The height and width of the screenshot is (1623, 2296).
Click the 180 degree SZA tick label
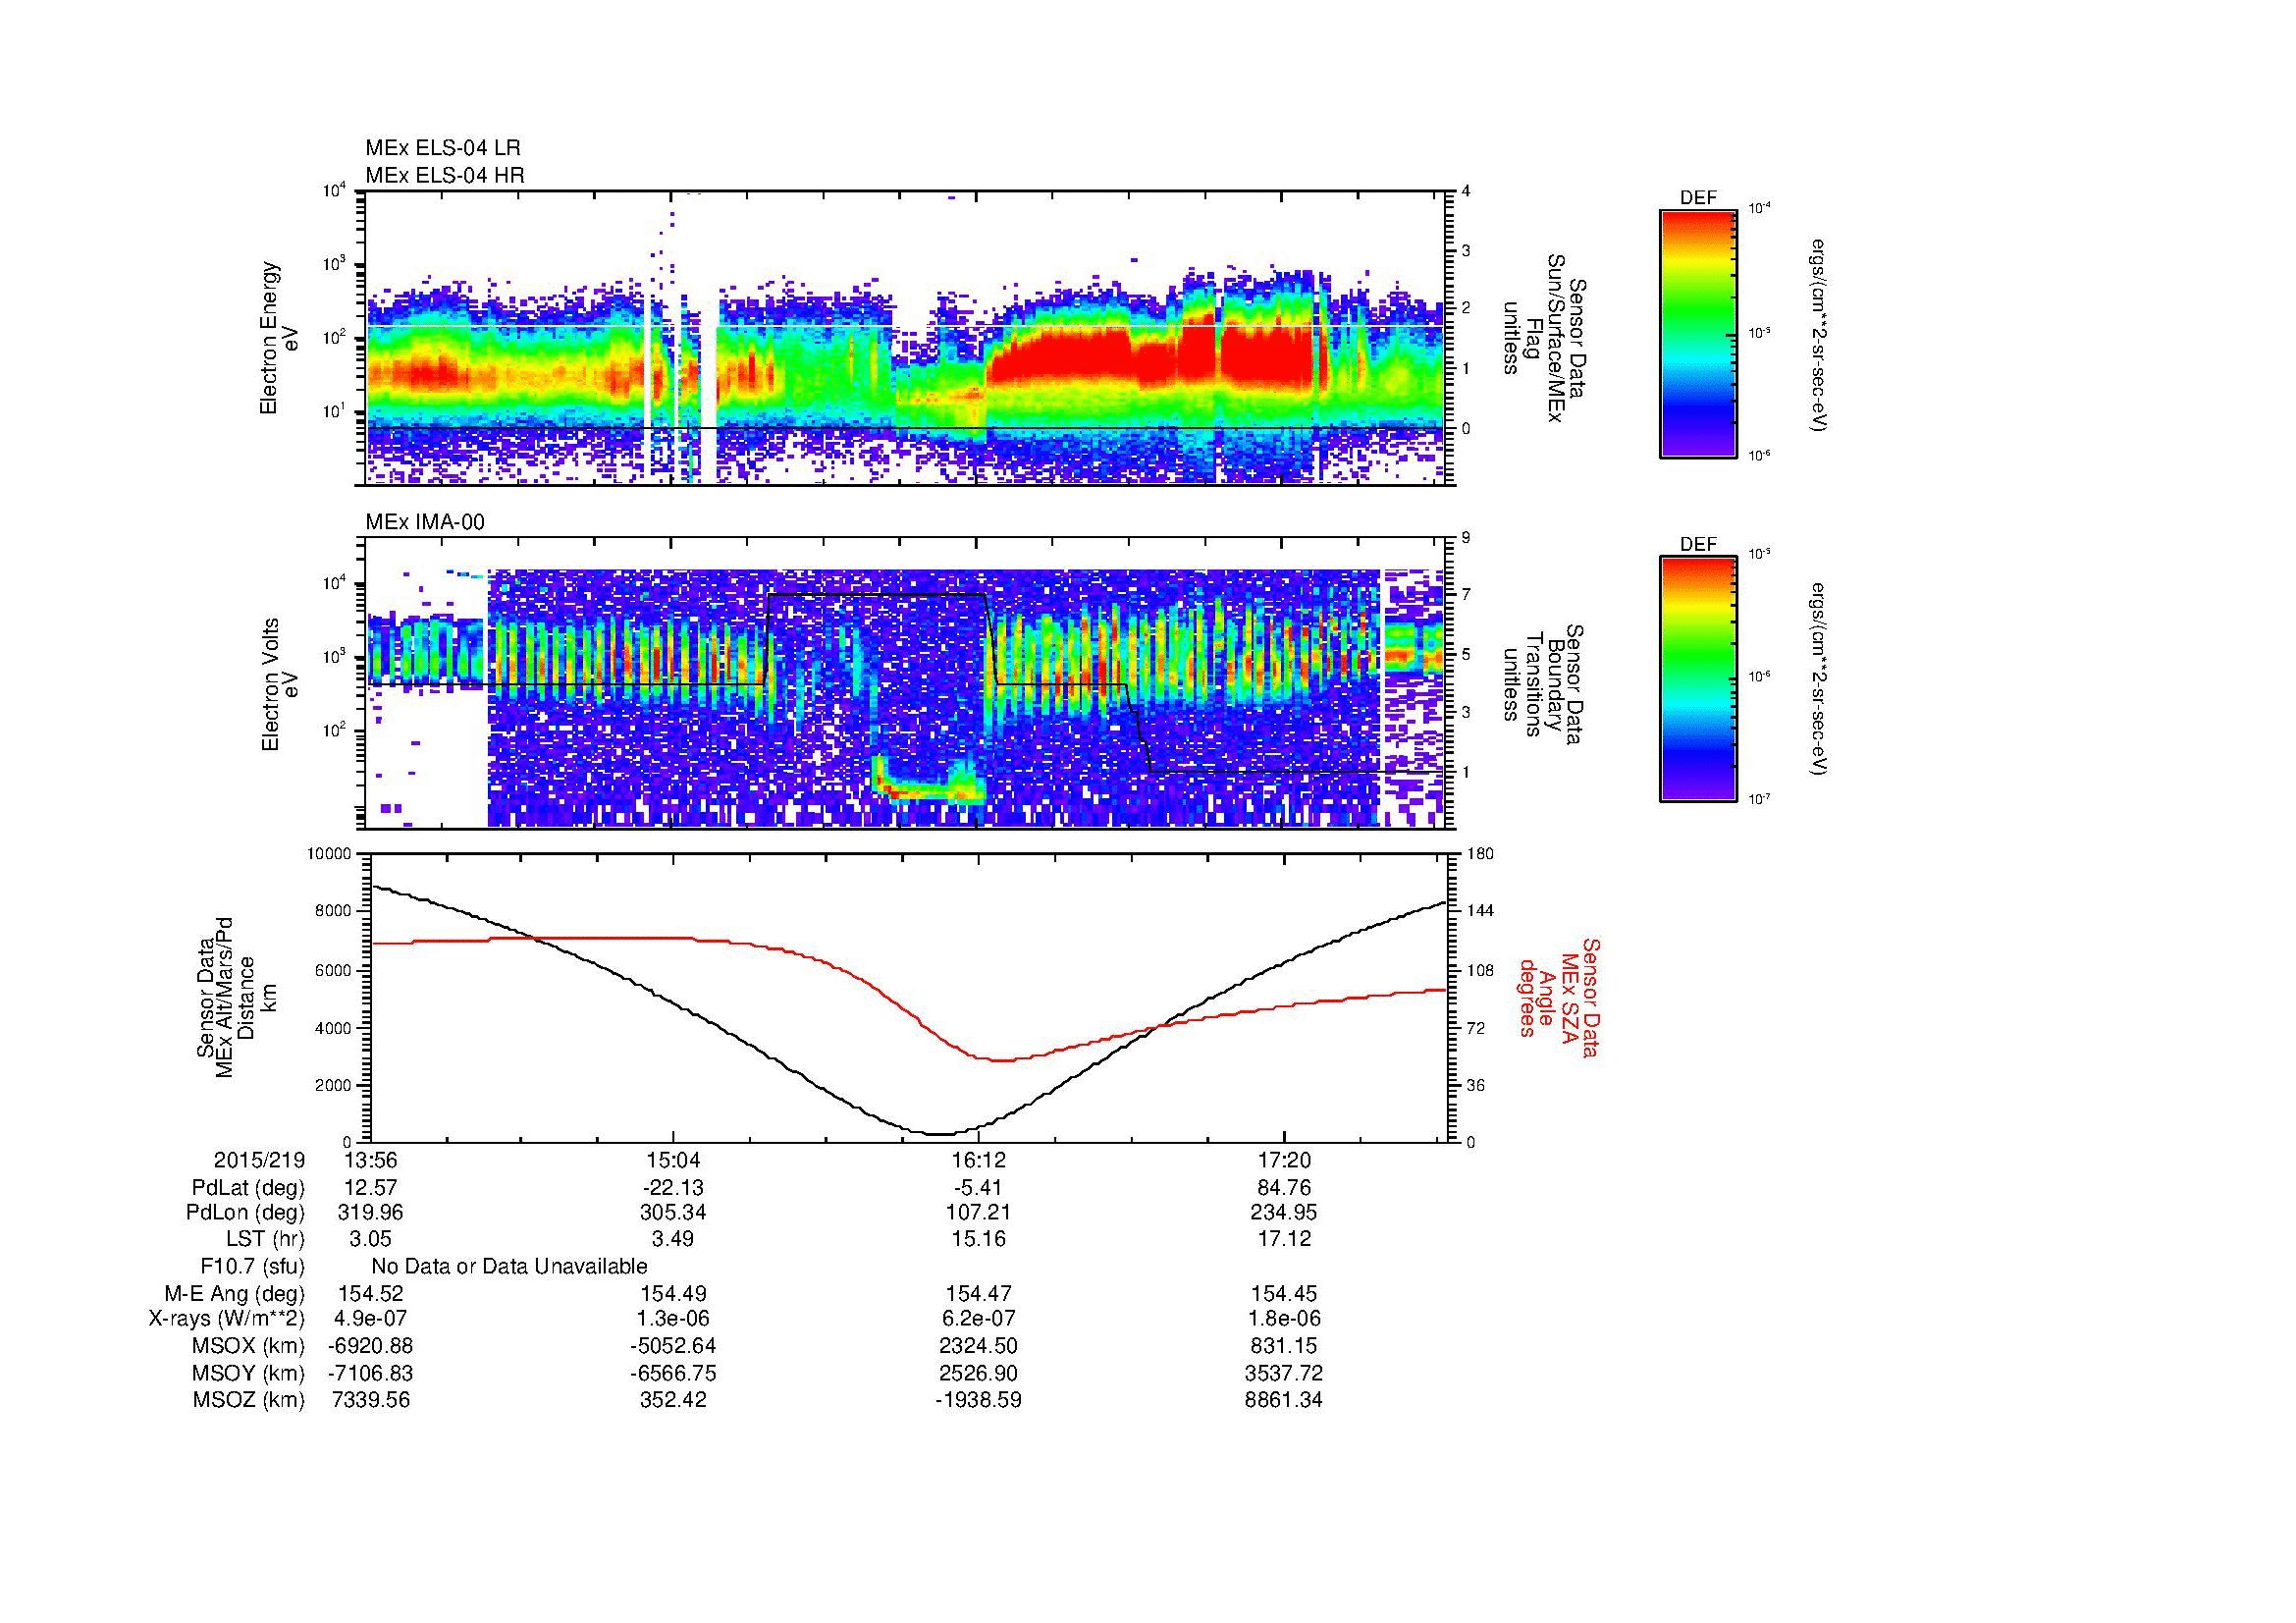click(x=1482, y=854)
